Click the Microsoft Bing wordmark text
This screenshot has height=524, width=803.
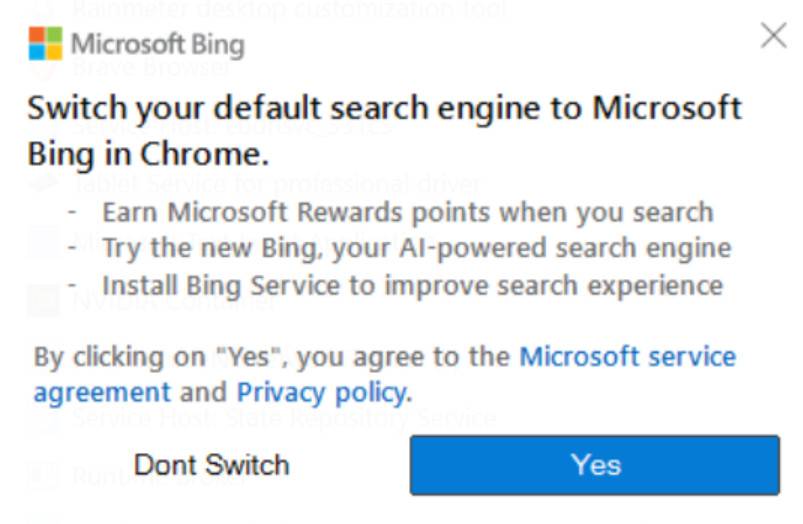[157, 45]
